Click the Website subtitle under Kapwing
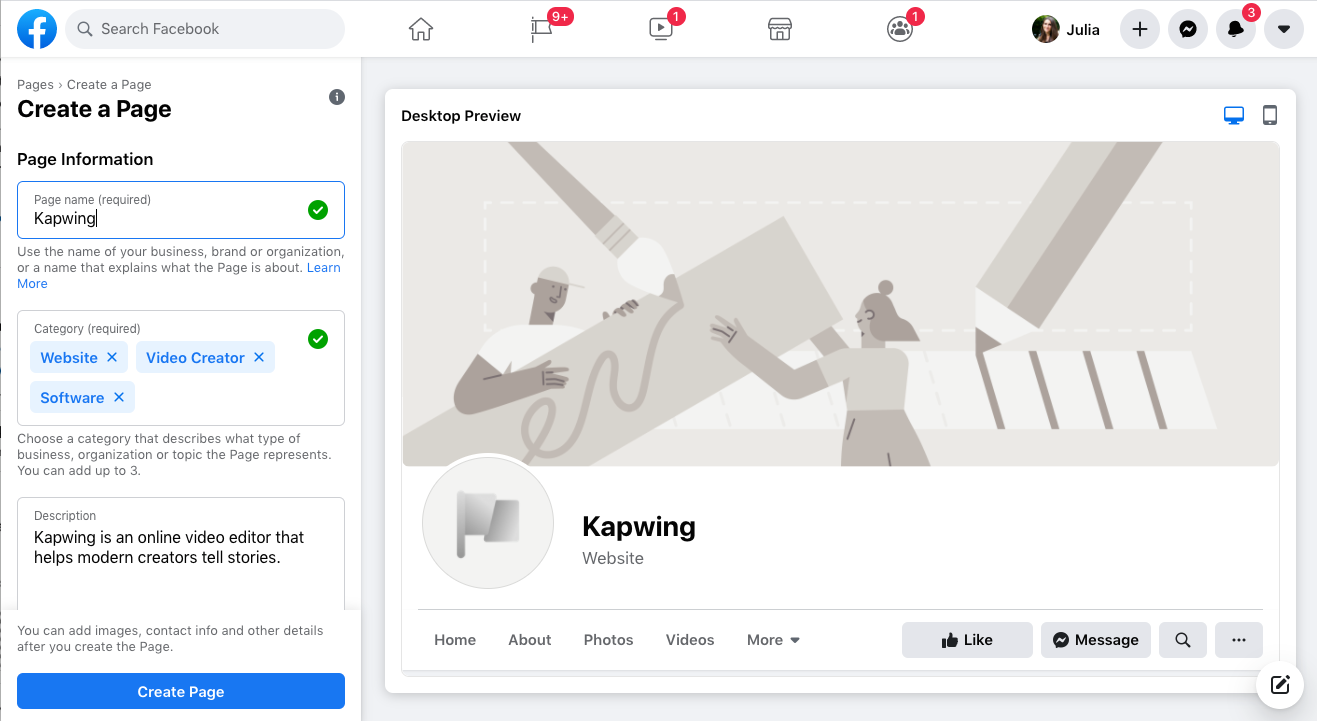The width and height of the screenshot is (1317, 721). pyautogui.click(x=613, y=558)
